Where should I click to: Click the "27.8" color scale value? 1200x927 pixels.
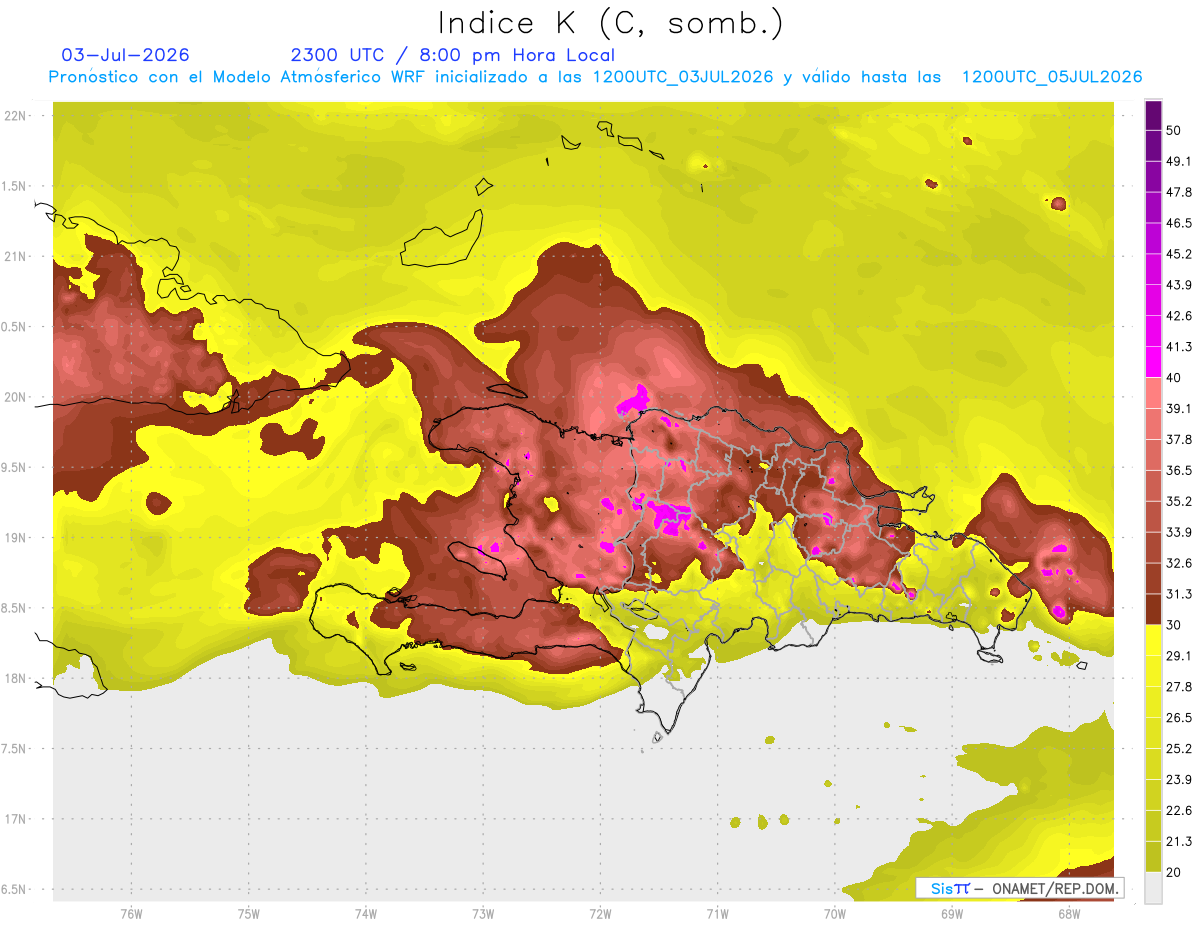tap(1179, 687)
